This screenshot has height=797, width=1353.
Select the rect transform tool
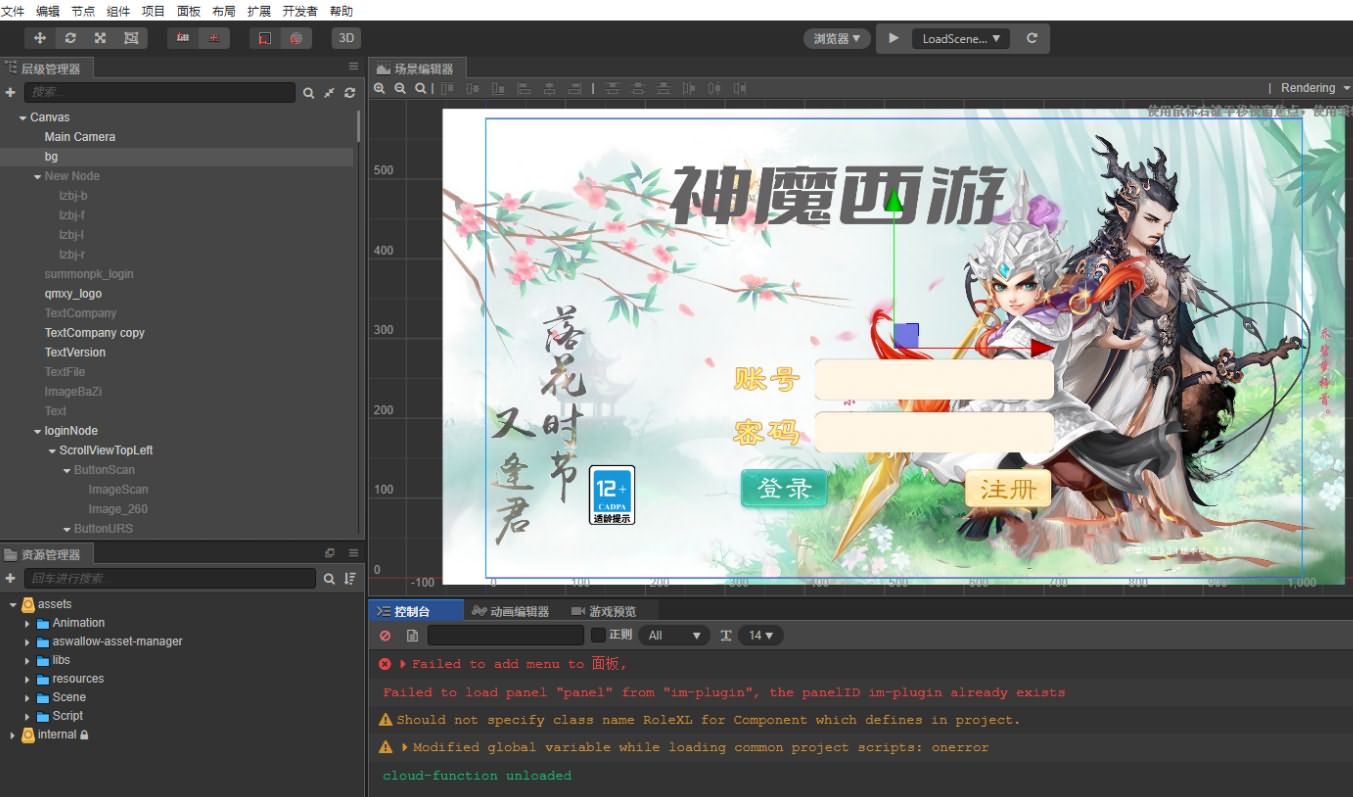point(131,38)
